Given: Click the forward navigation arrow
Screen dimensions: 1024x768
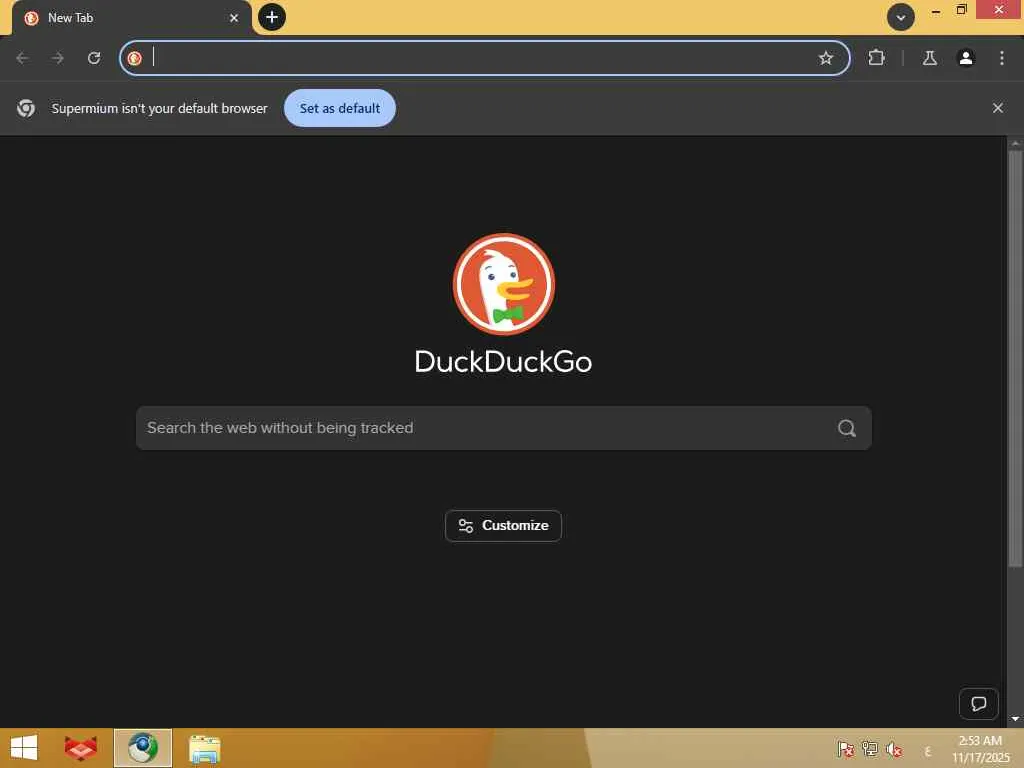Looking at the screenshot, I should (x=58, y=58).
